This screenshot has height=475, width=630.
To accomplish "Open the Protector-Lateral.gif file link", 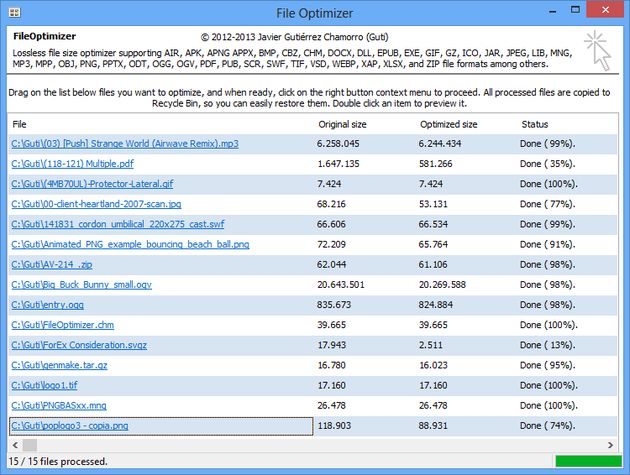I will coord(92,184).
